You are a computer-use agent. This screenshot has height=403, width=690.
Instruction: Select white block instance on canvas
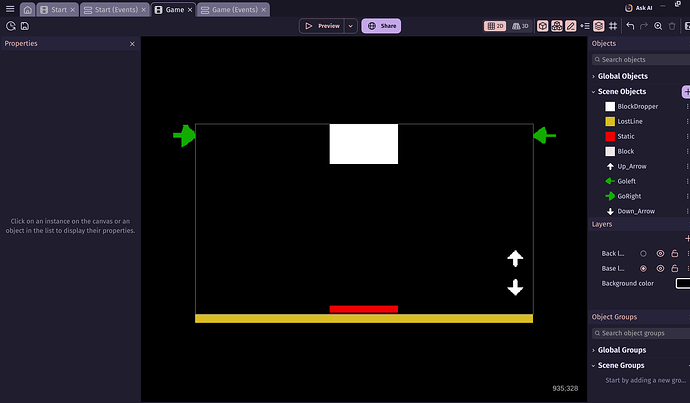363,144
